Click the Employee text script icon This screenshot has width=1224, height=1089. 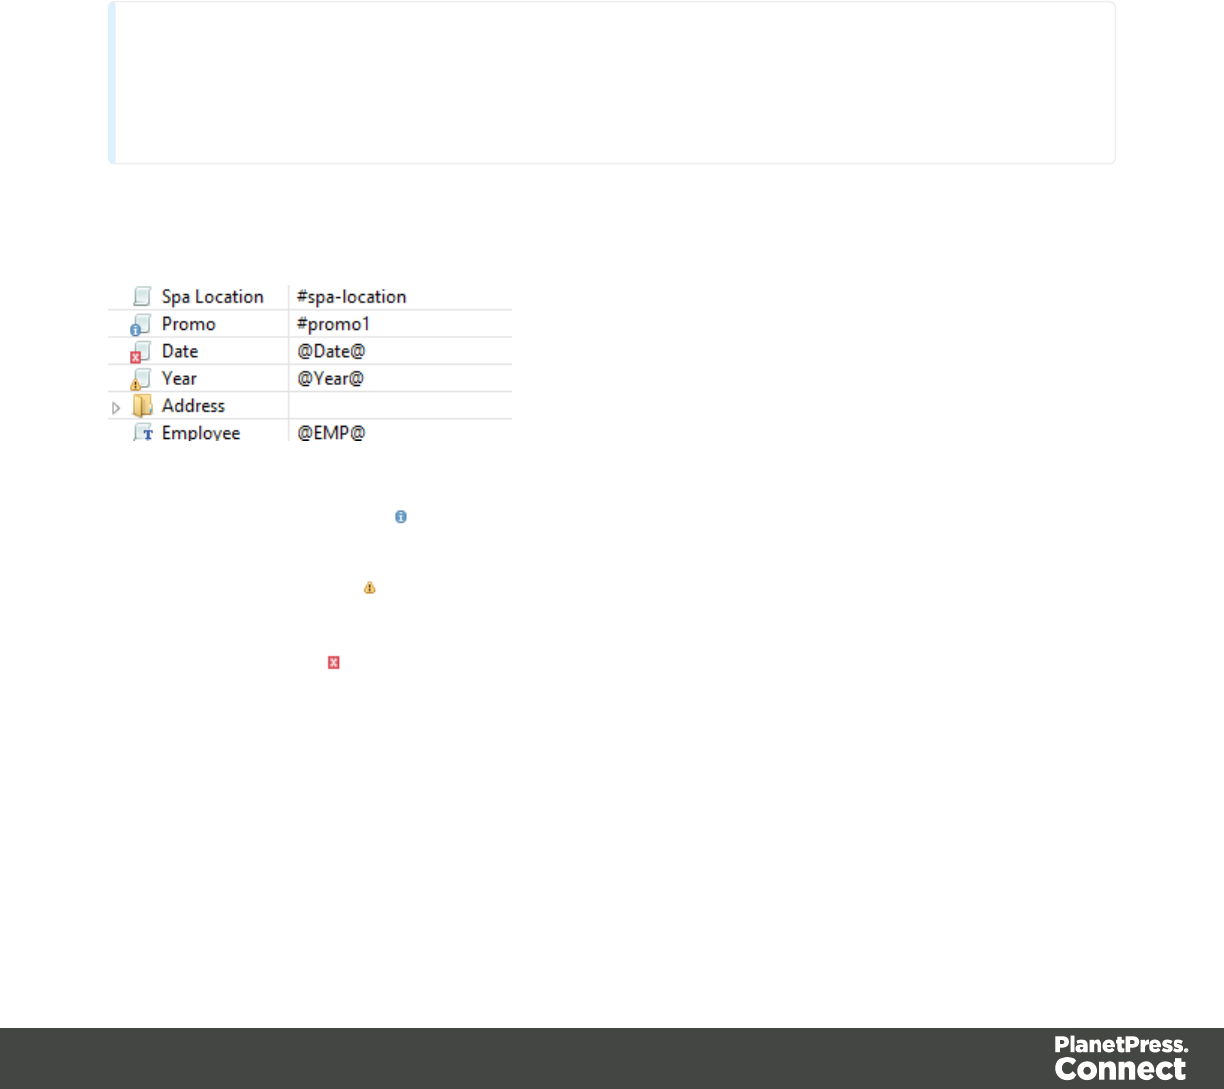(143, 432)
